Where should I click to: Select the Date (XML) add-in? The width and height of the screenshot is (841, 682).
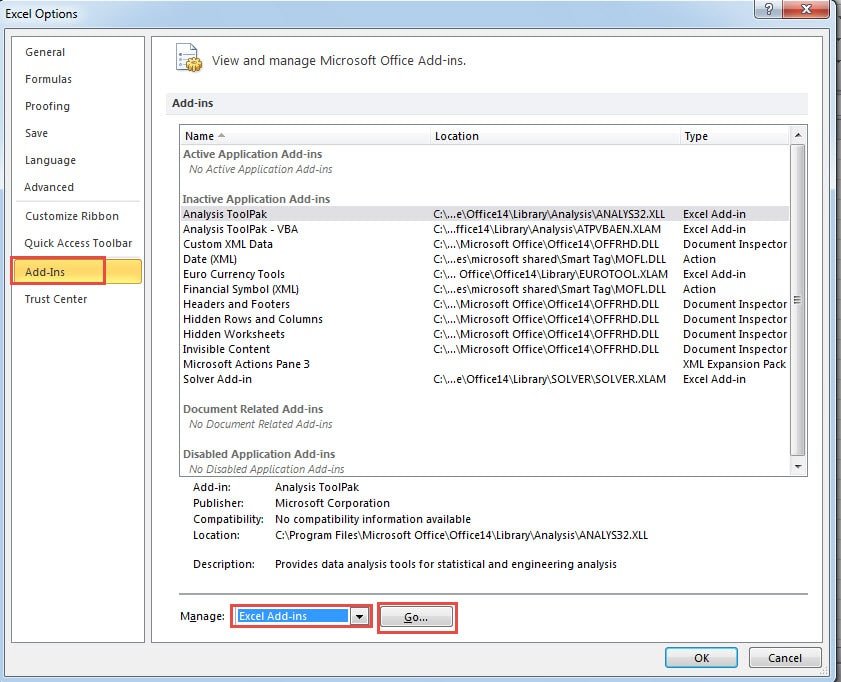[x=485, y=259]
